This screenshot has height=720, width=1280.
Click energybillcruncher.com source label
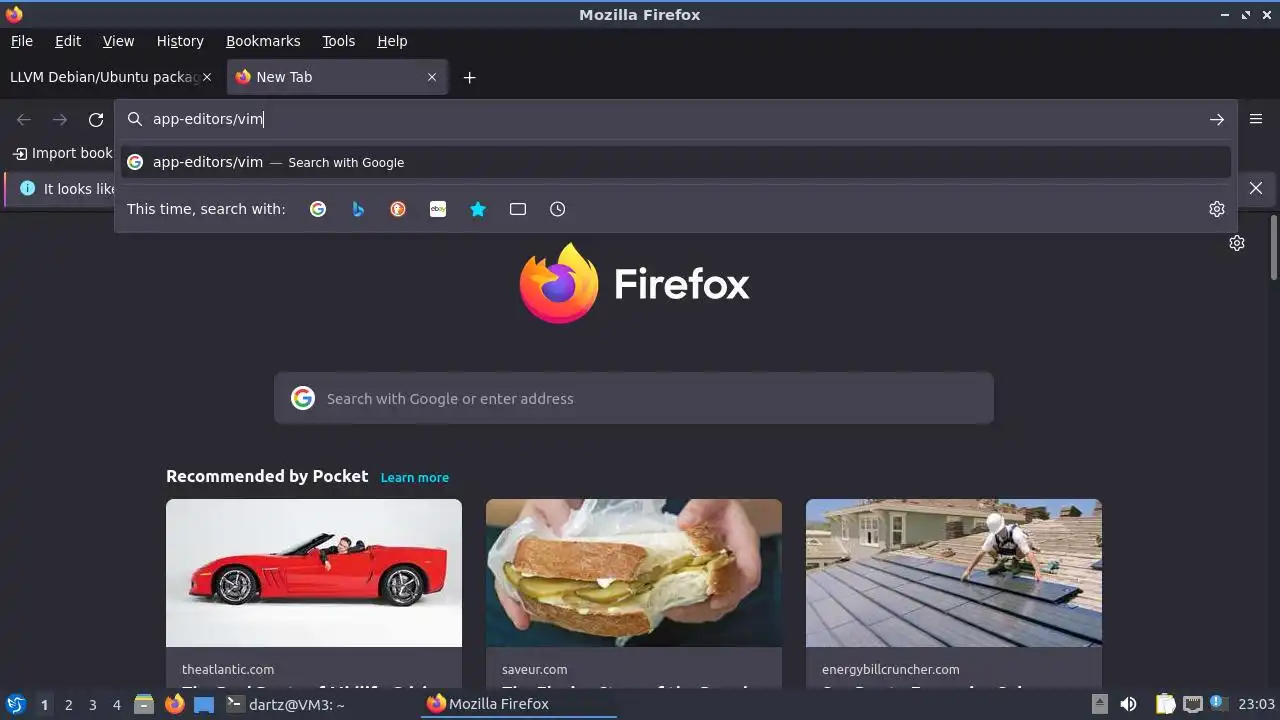890,669
